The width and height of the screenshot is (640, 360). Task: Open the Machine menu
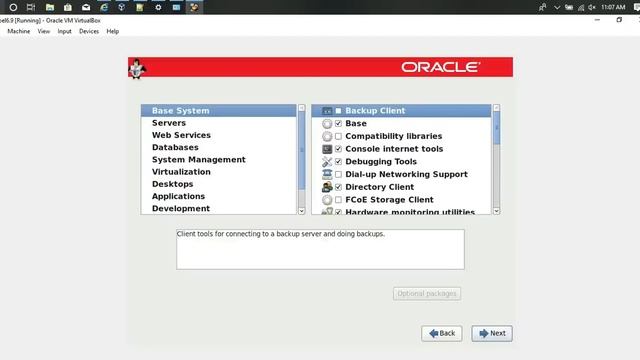click(x=18, y=31)
